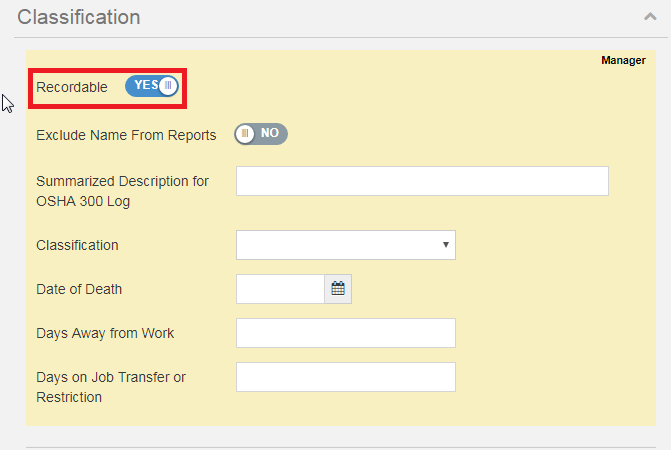Click the Classification dropdown arrow

444,245
